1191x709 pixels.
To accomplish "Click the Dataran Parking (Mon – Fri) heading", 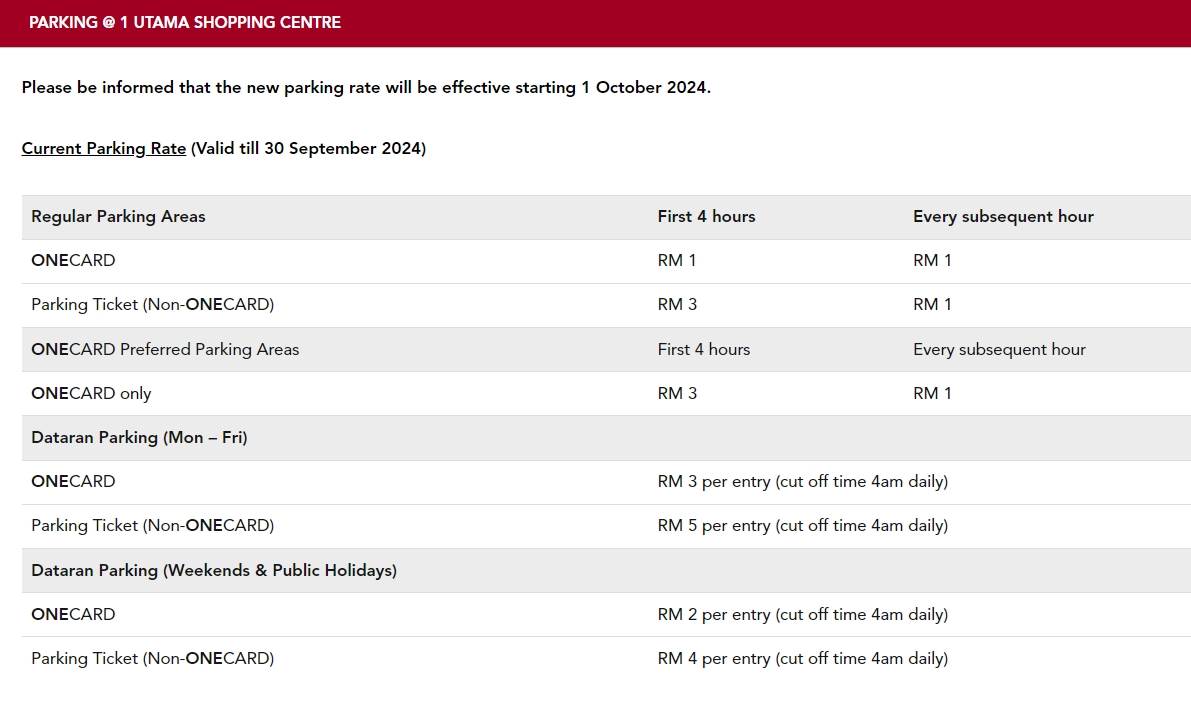I will tap(139, 438).
